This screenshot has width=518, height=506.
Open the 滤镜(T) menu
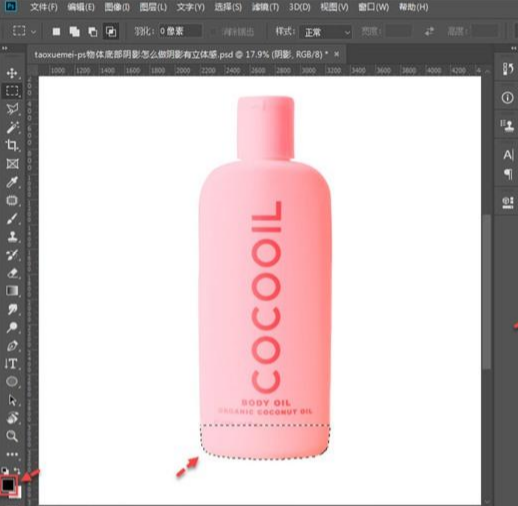[x=265, y=7]
